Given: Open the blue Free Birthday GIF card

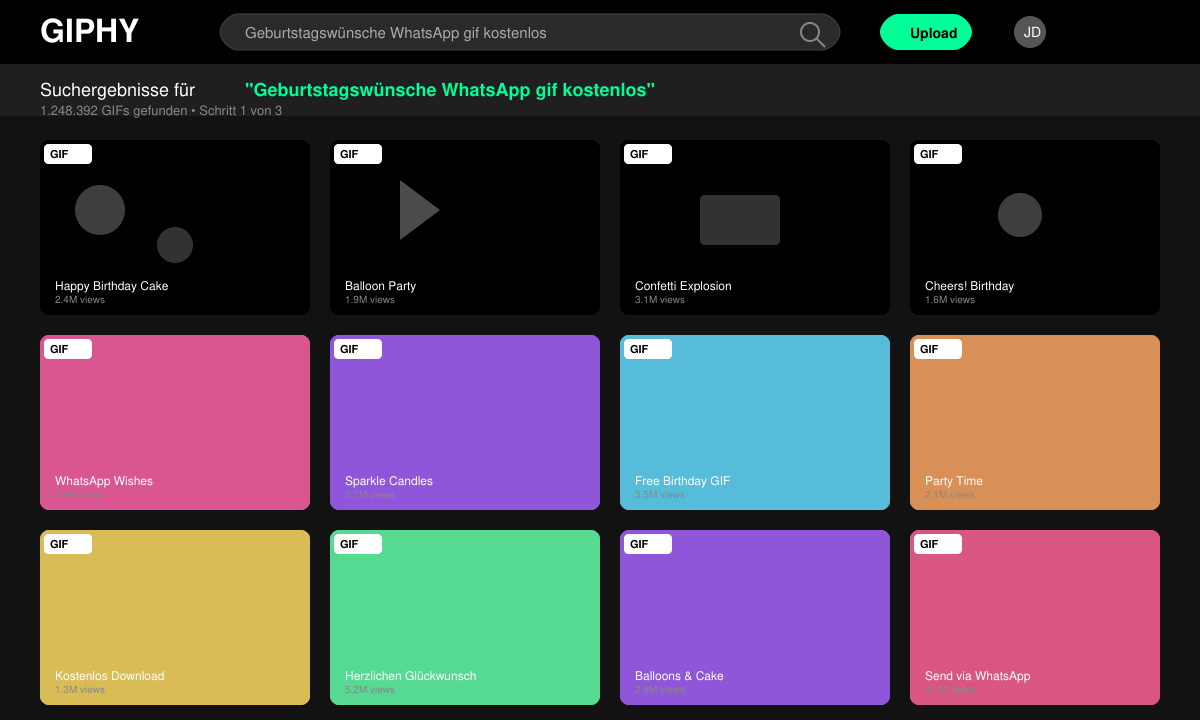Looking at the screenshot, I should 755,422.
